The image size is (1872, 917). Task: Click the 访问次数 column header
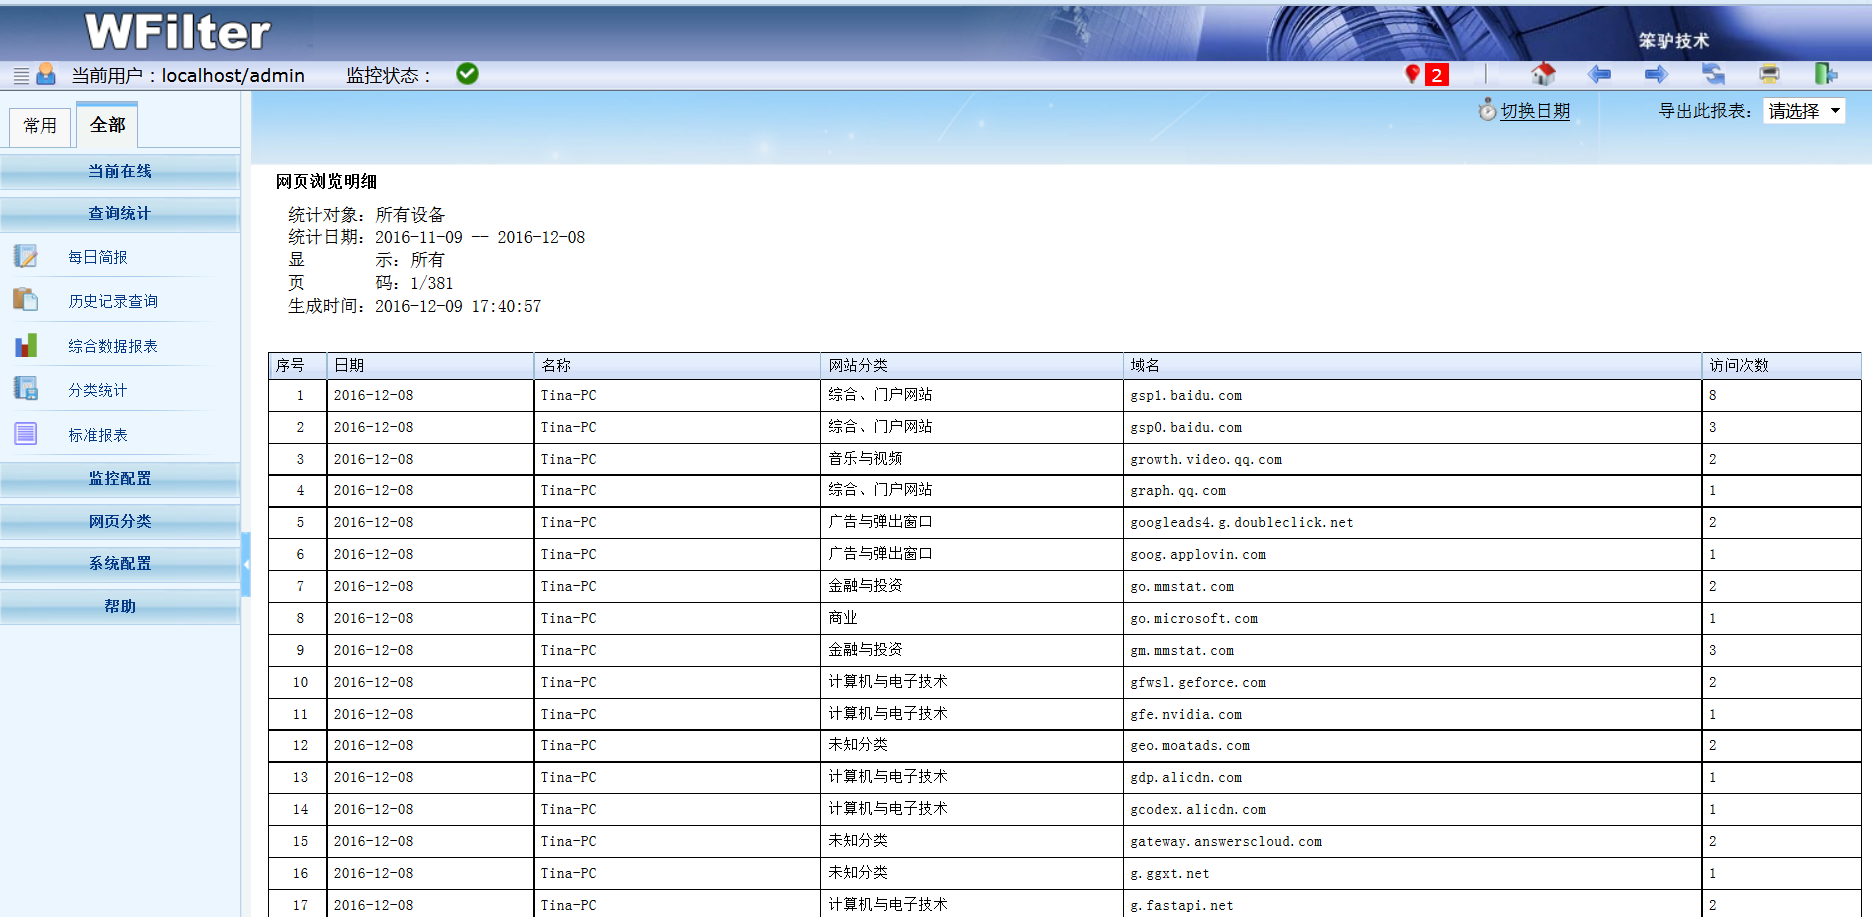pyautogui.click(x=1738, y=366)
